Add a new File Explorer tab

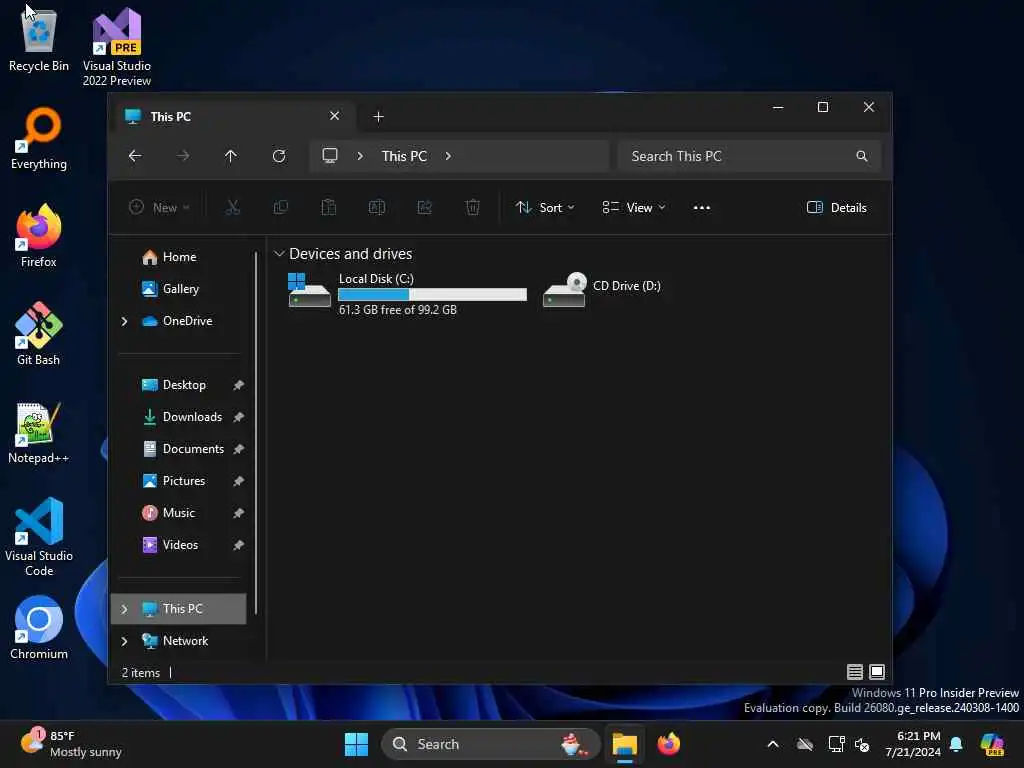coord(378,116)
